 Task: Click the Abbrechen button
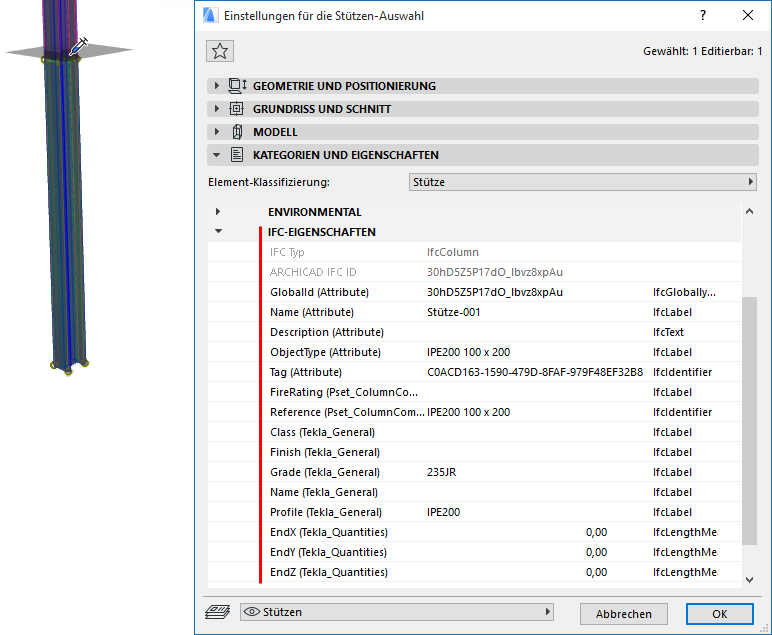623,614
